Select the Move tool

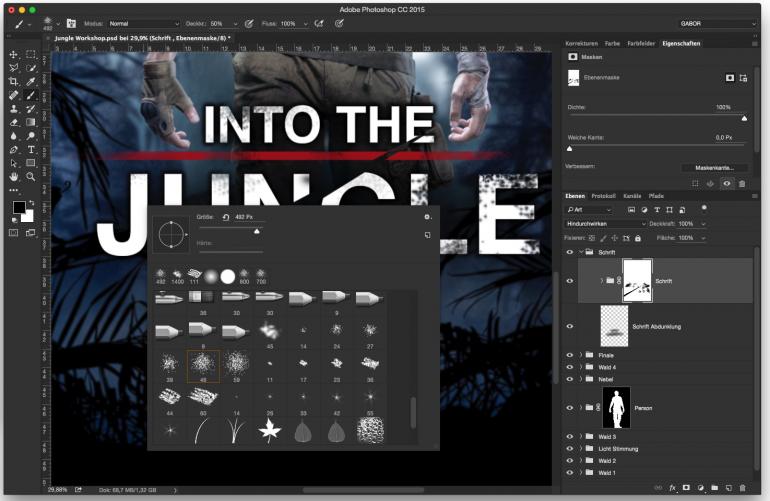(14, 55)
